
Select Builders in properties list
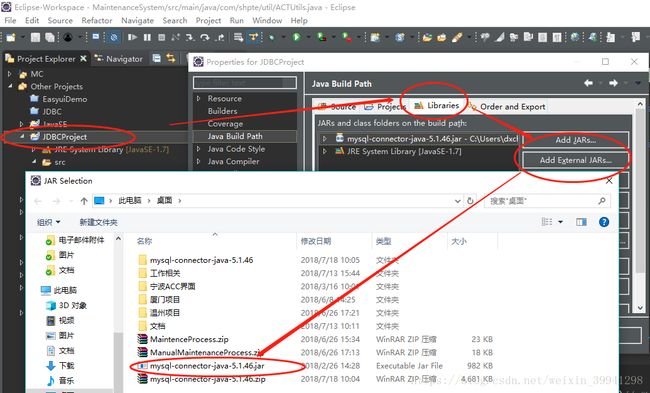point(223,111)
